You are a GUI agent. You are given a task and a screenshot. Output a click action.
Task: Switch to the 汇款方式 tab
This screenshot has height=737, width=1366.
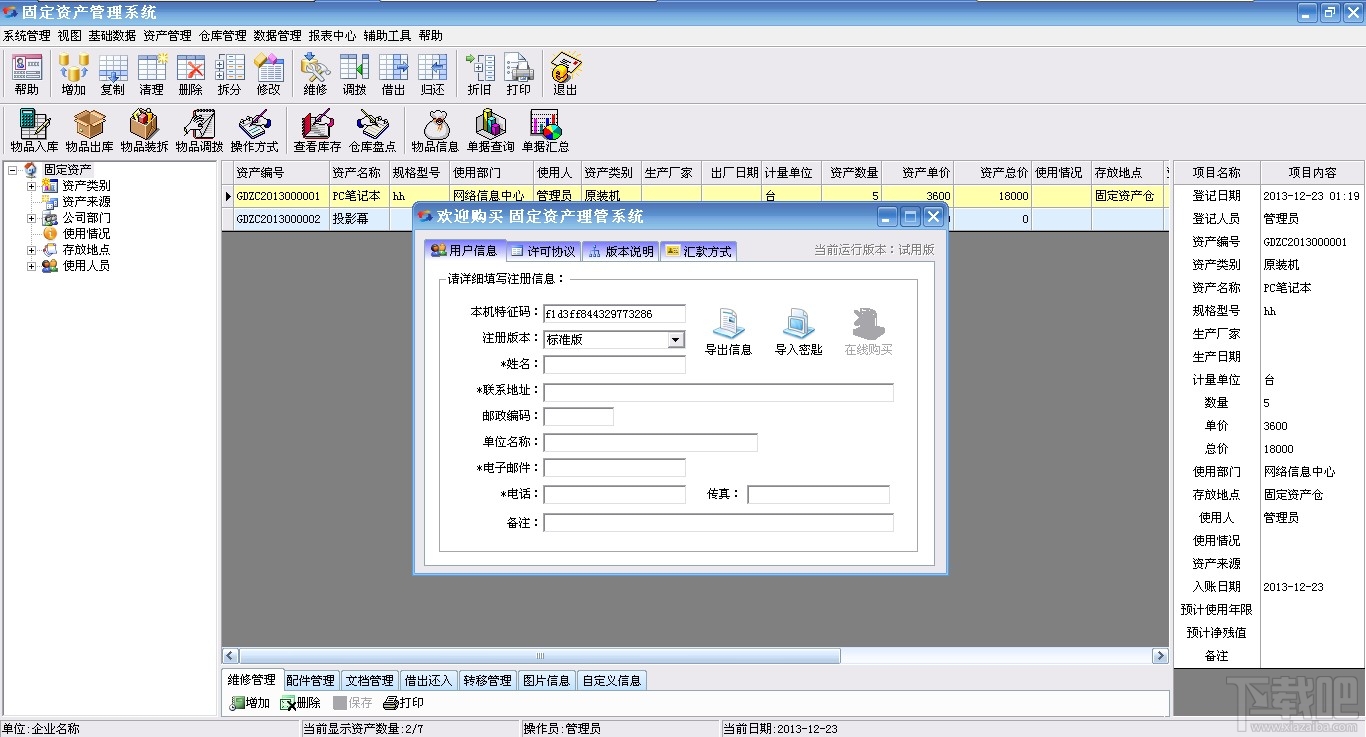pos(699,251)
